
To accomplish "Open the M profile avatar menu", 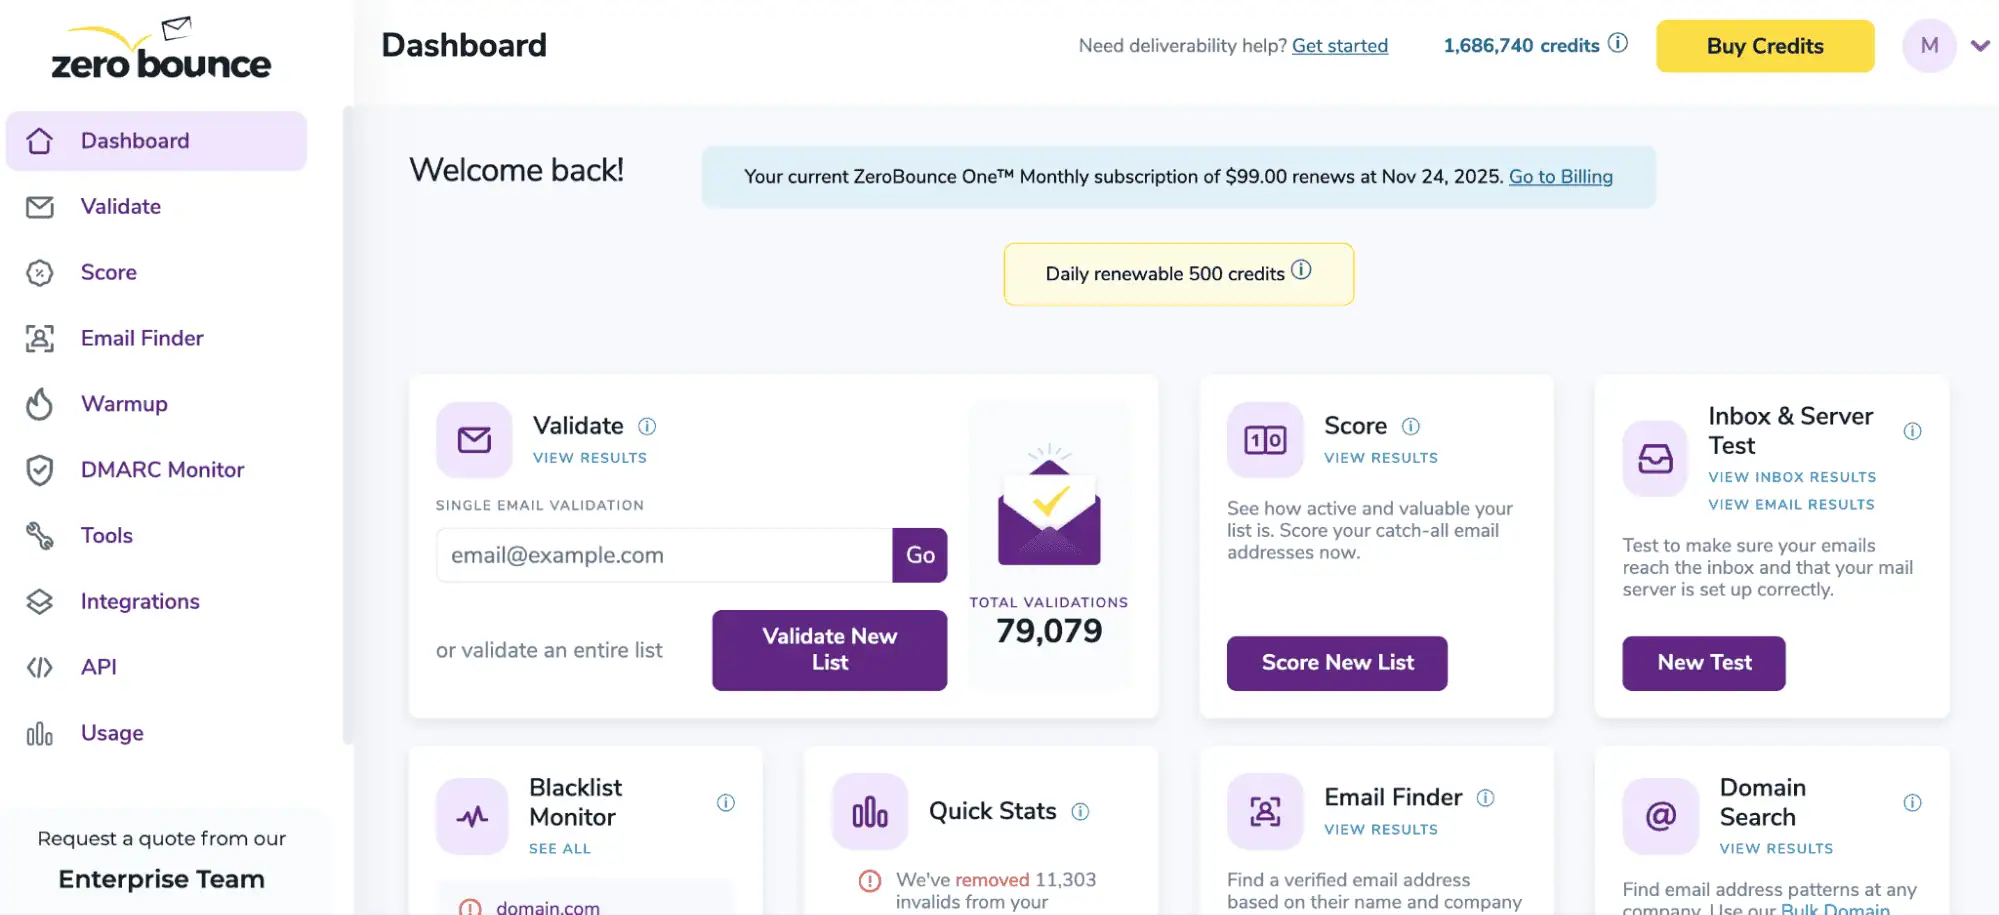I will 1929,46.
